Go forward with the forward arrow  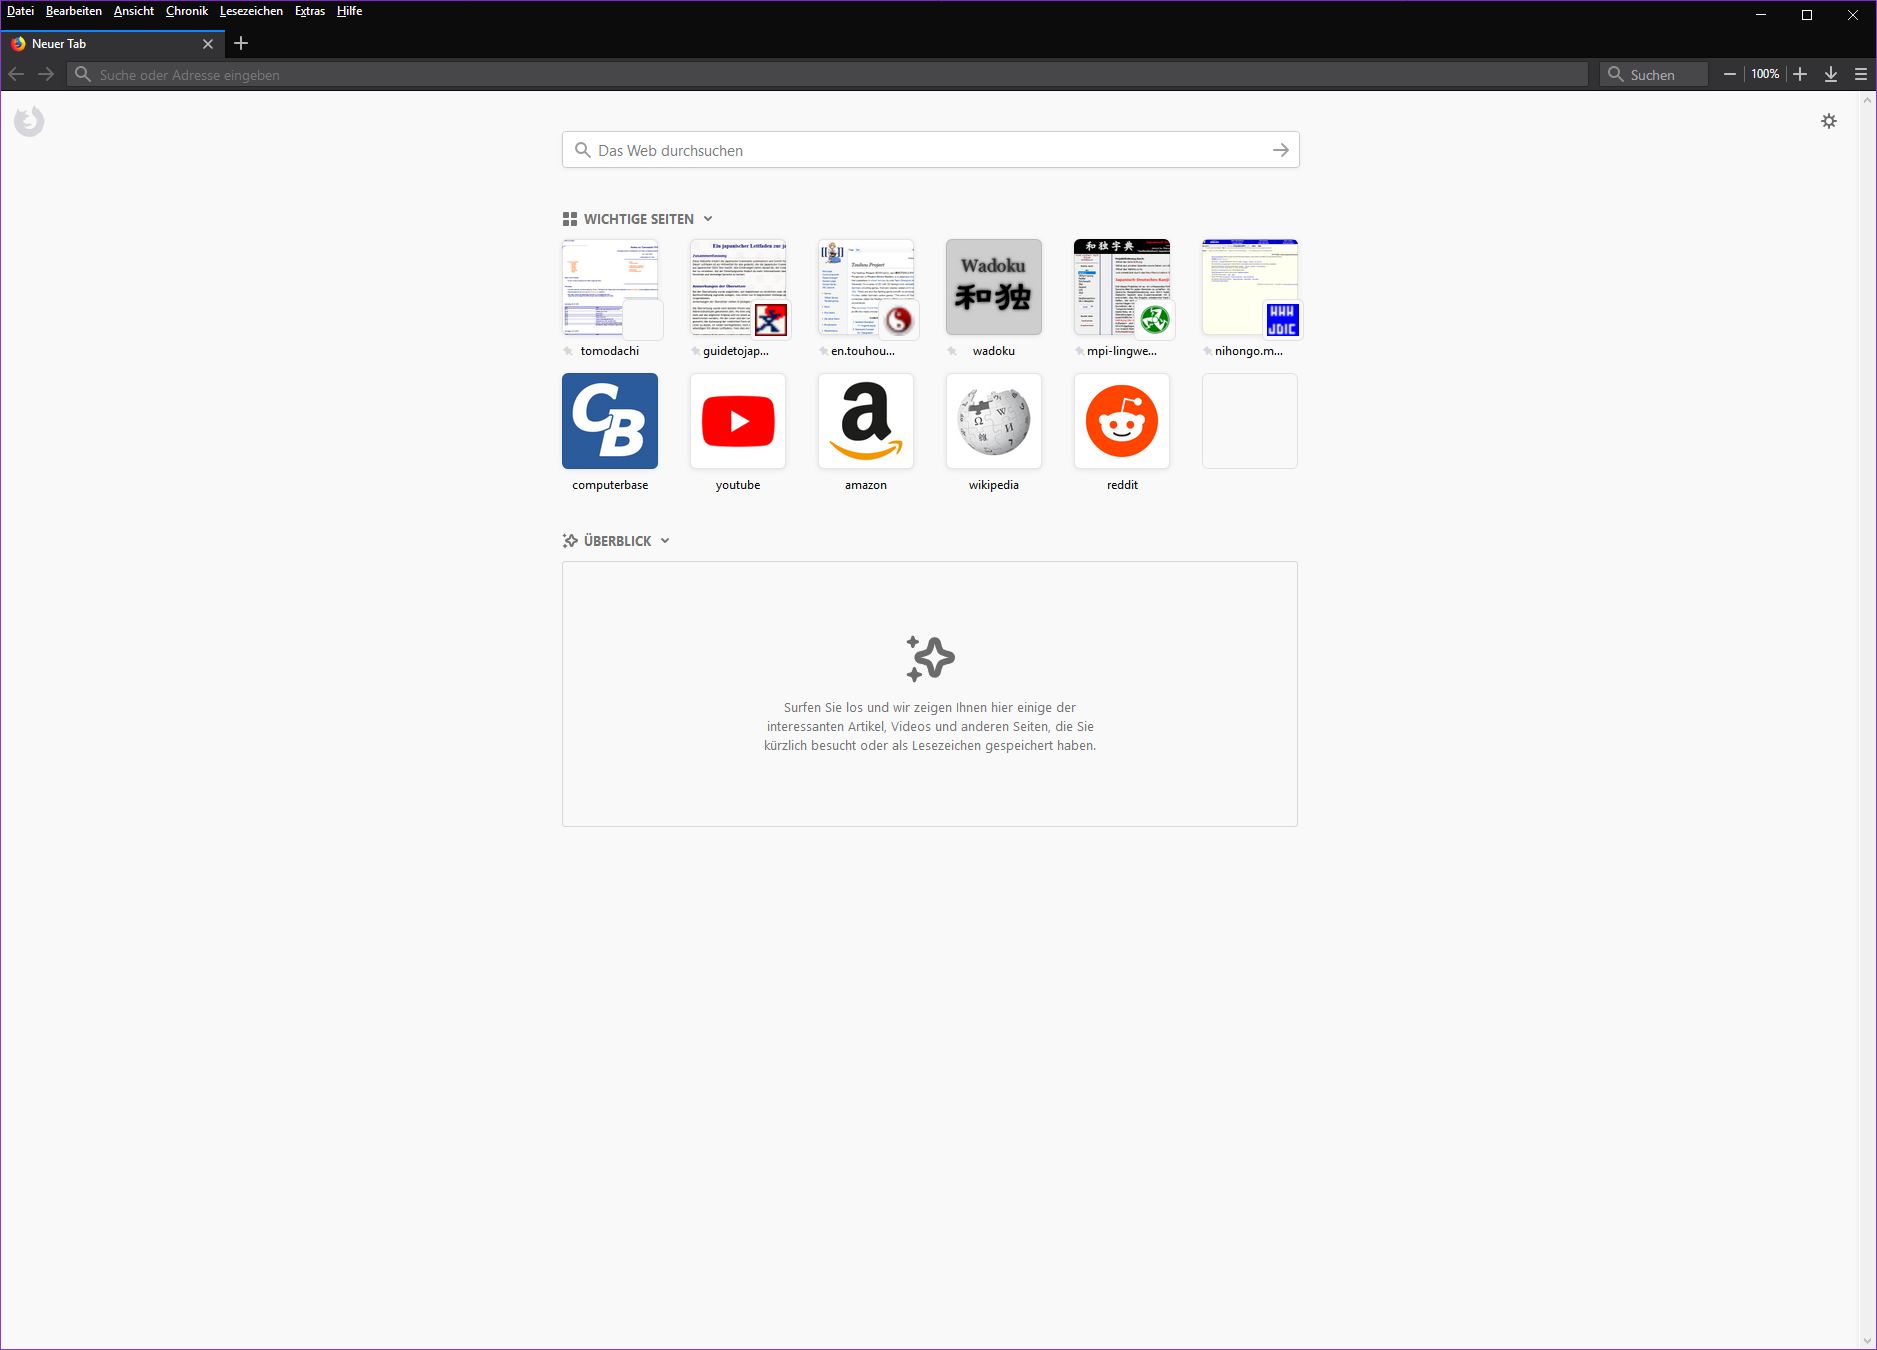(46, 74)
